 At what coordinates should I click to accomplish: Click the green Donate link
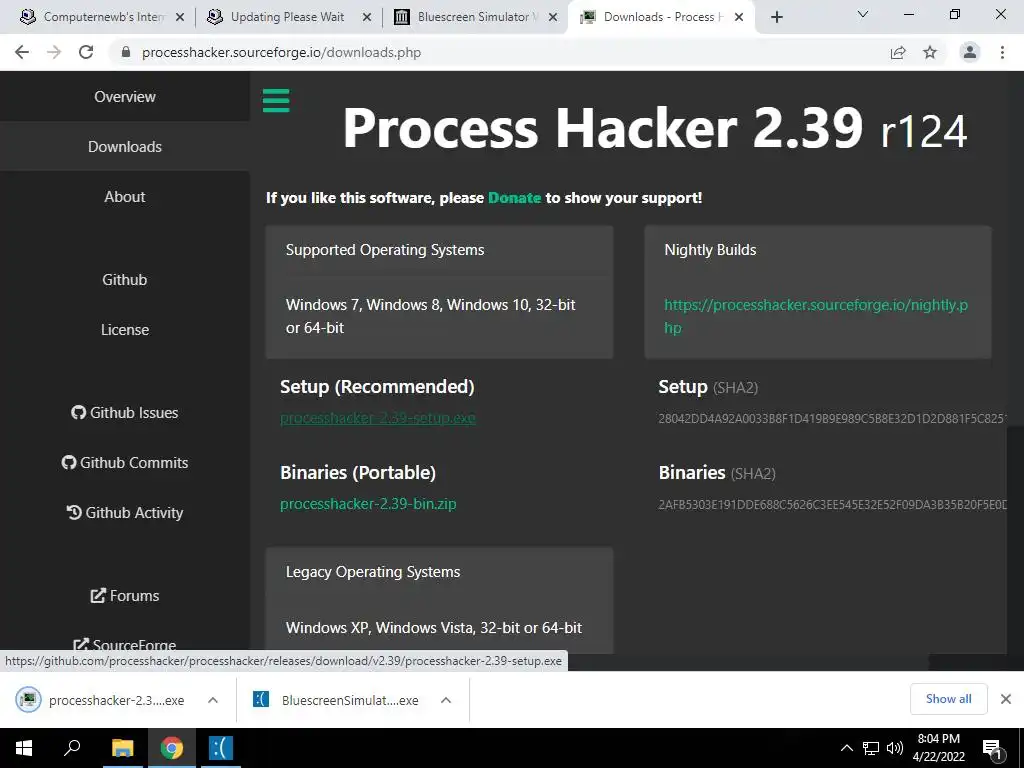[515, 198]
